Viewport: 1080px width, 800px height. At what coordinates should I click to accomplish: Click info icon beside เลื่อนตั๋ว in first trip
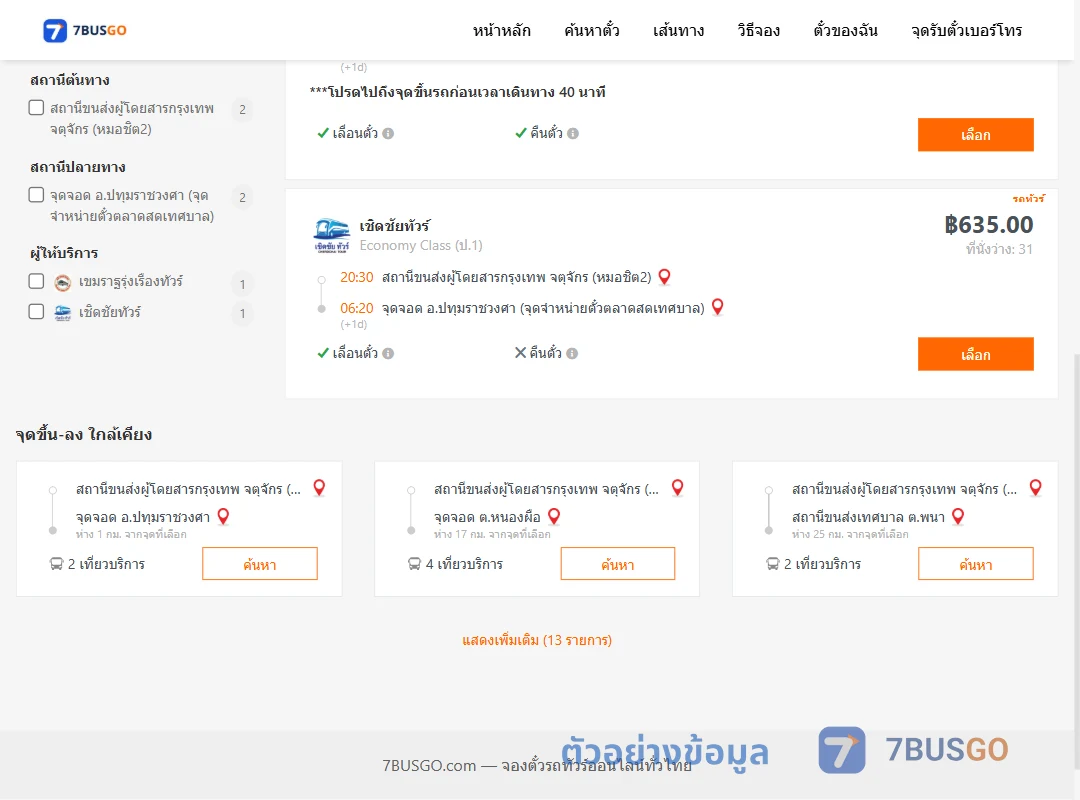tap(388, 134)
